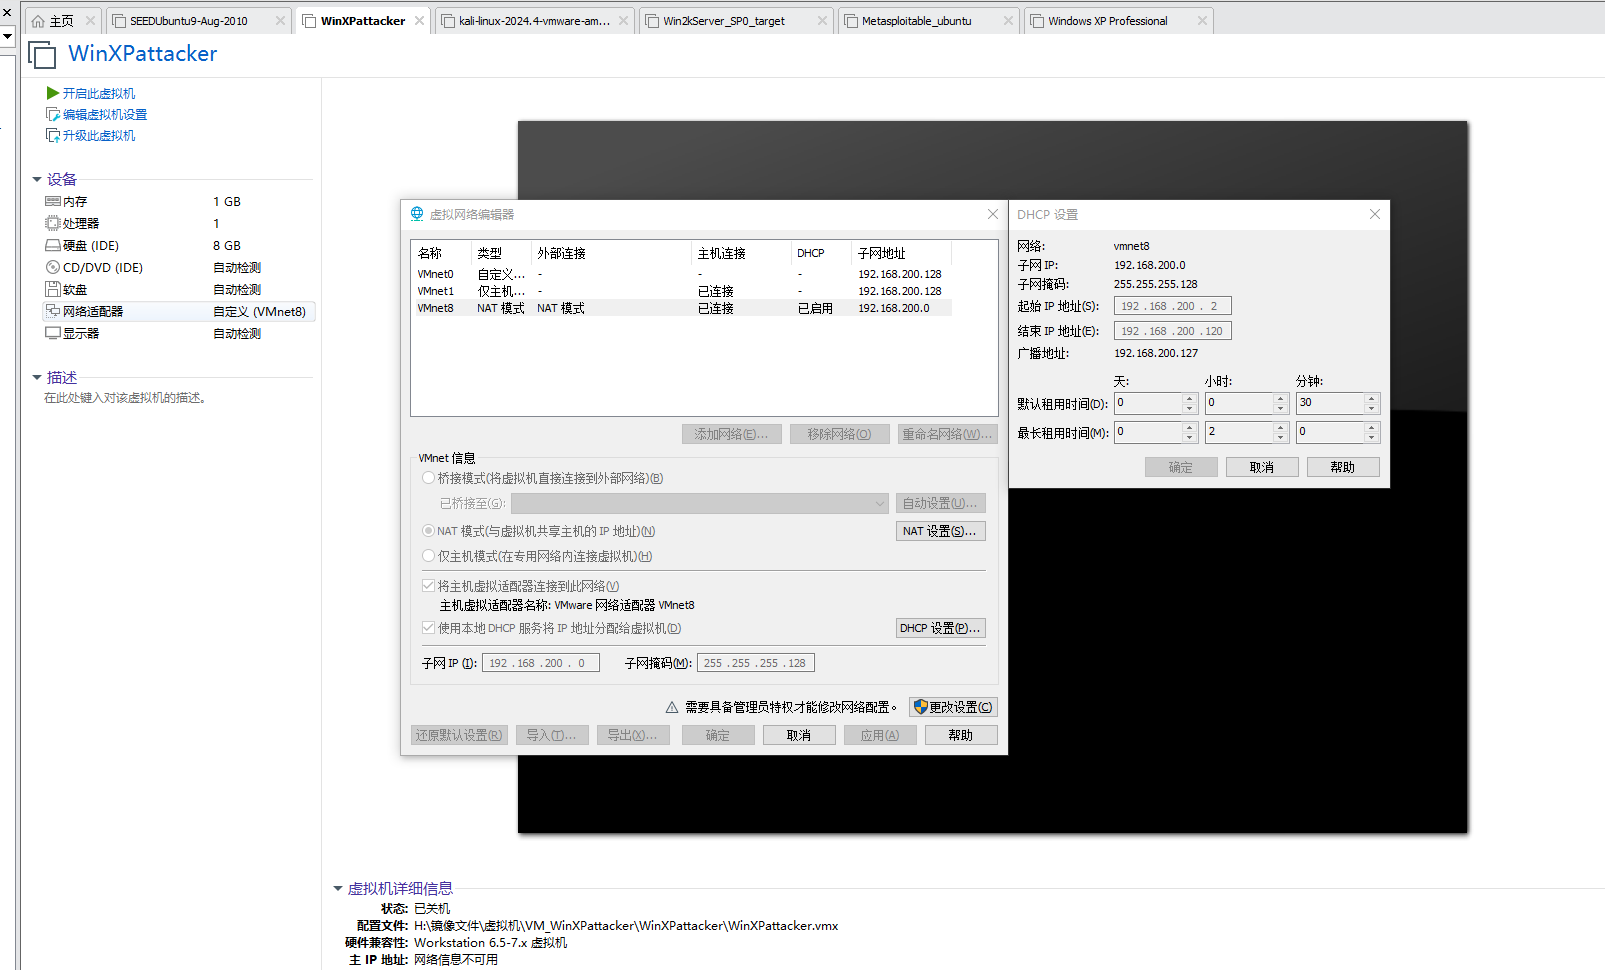Close the Win2kServer_SP0_target tab
Screen dimensions: 1605x970
click(x=822, y=20)
